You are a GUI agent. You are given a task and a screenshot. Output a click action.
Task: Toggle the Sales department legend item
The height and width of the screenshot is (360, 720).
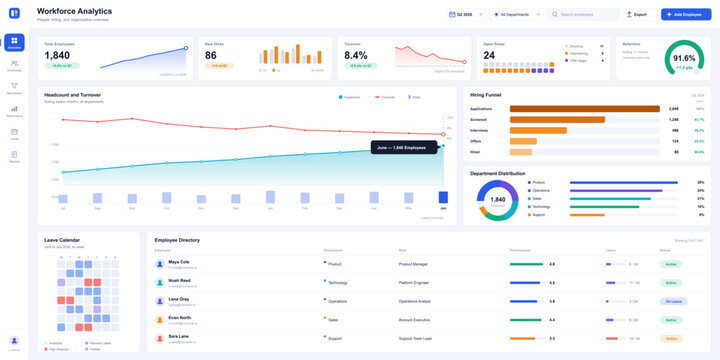tap(535, 199)
